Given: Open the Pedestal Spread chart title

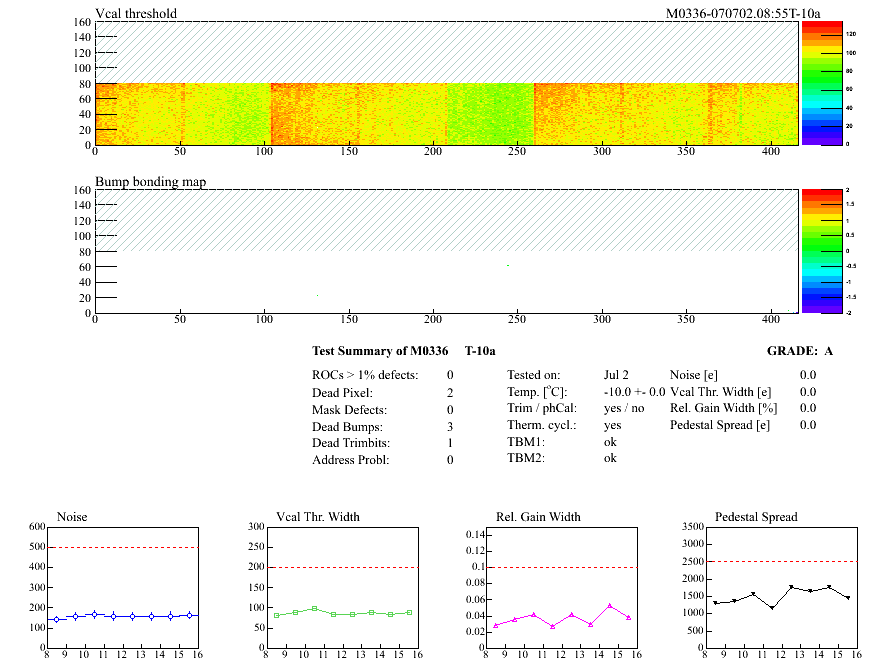Looking at the screenshot, I should coord(757,516).
